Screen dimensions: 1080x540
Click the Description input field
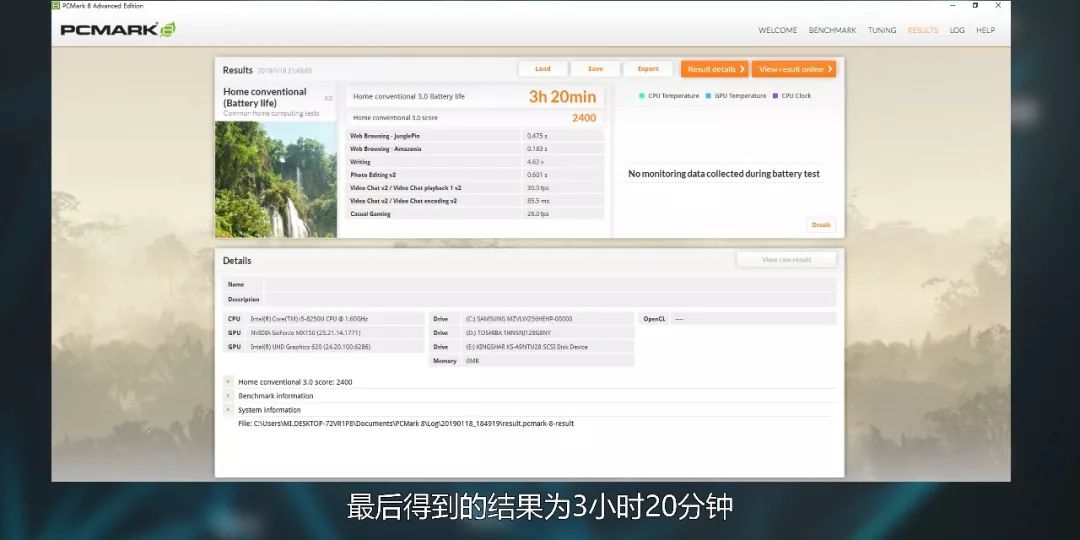click(550, 300)
